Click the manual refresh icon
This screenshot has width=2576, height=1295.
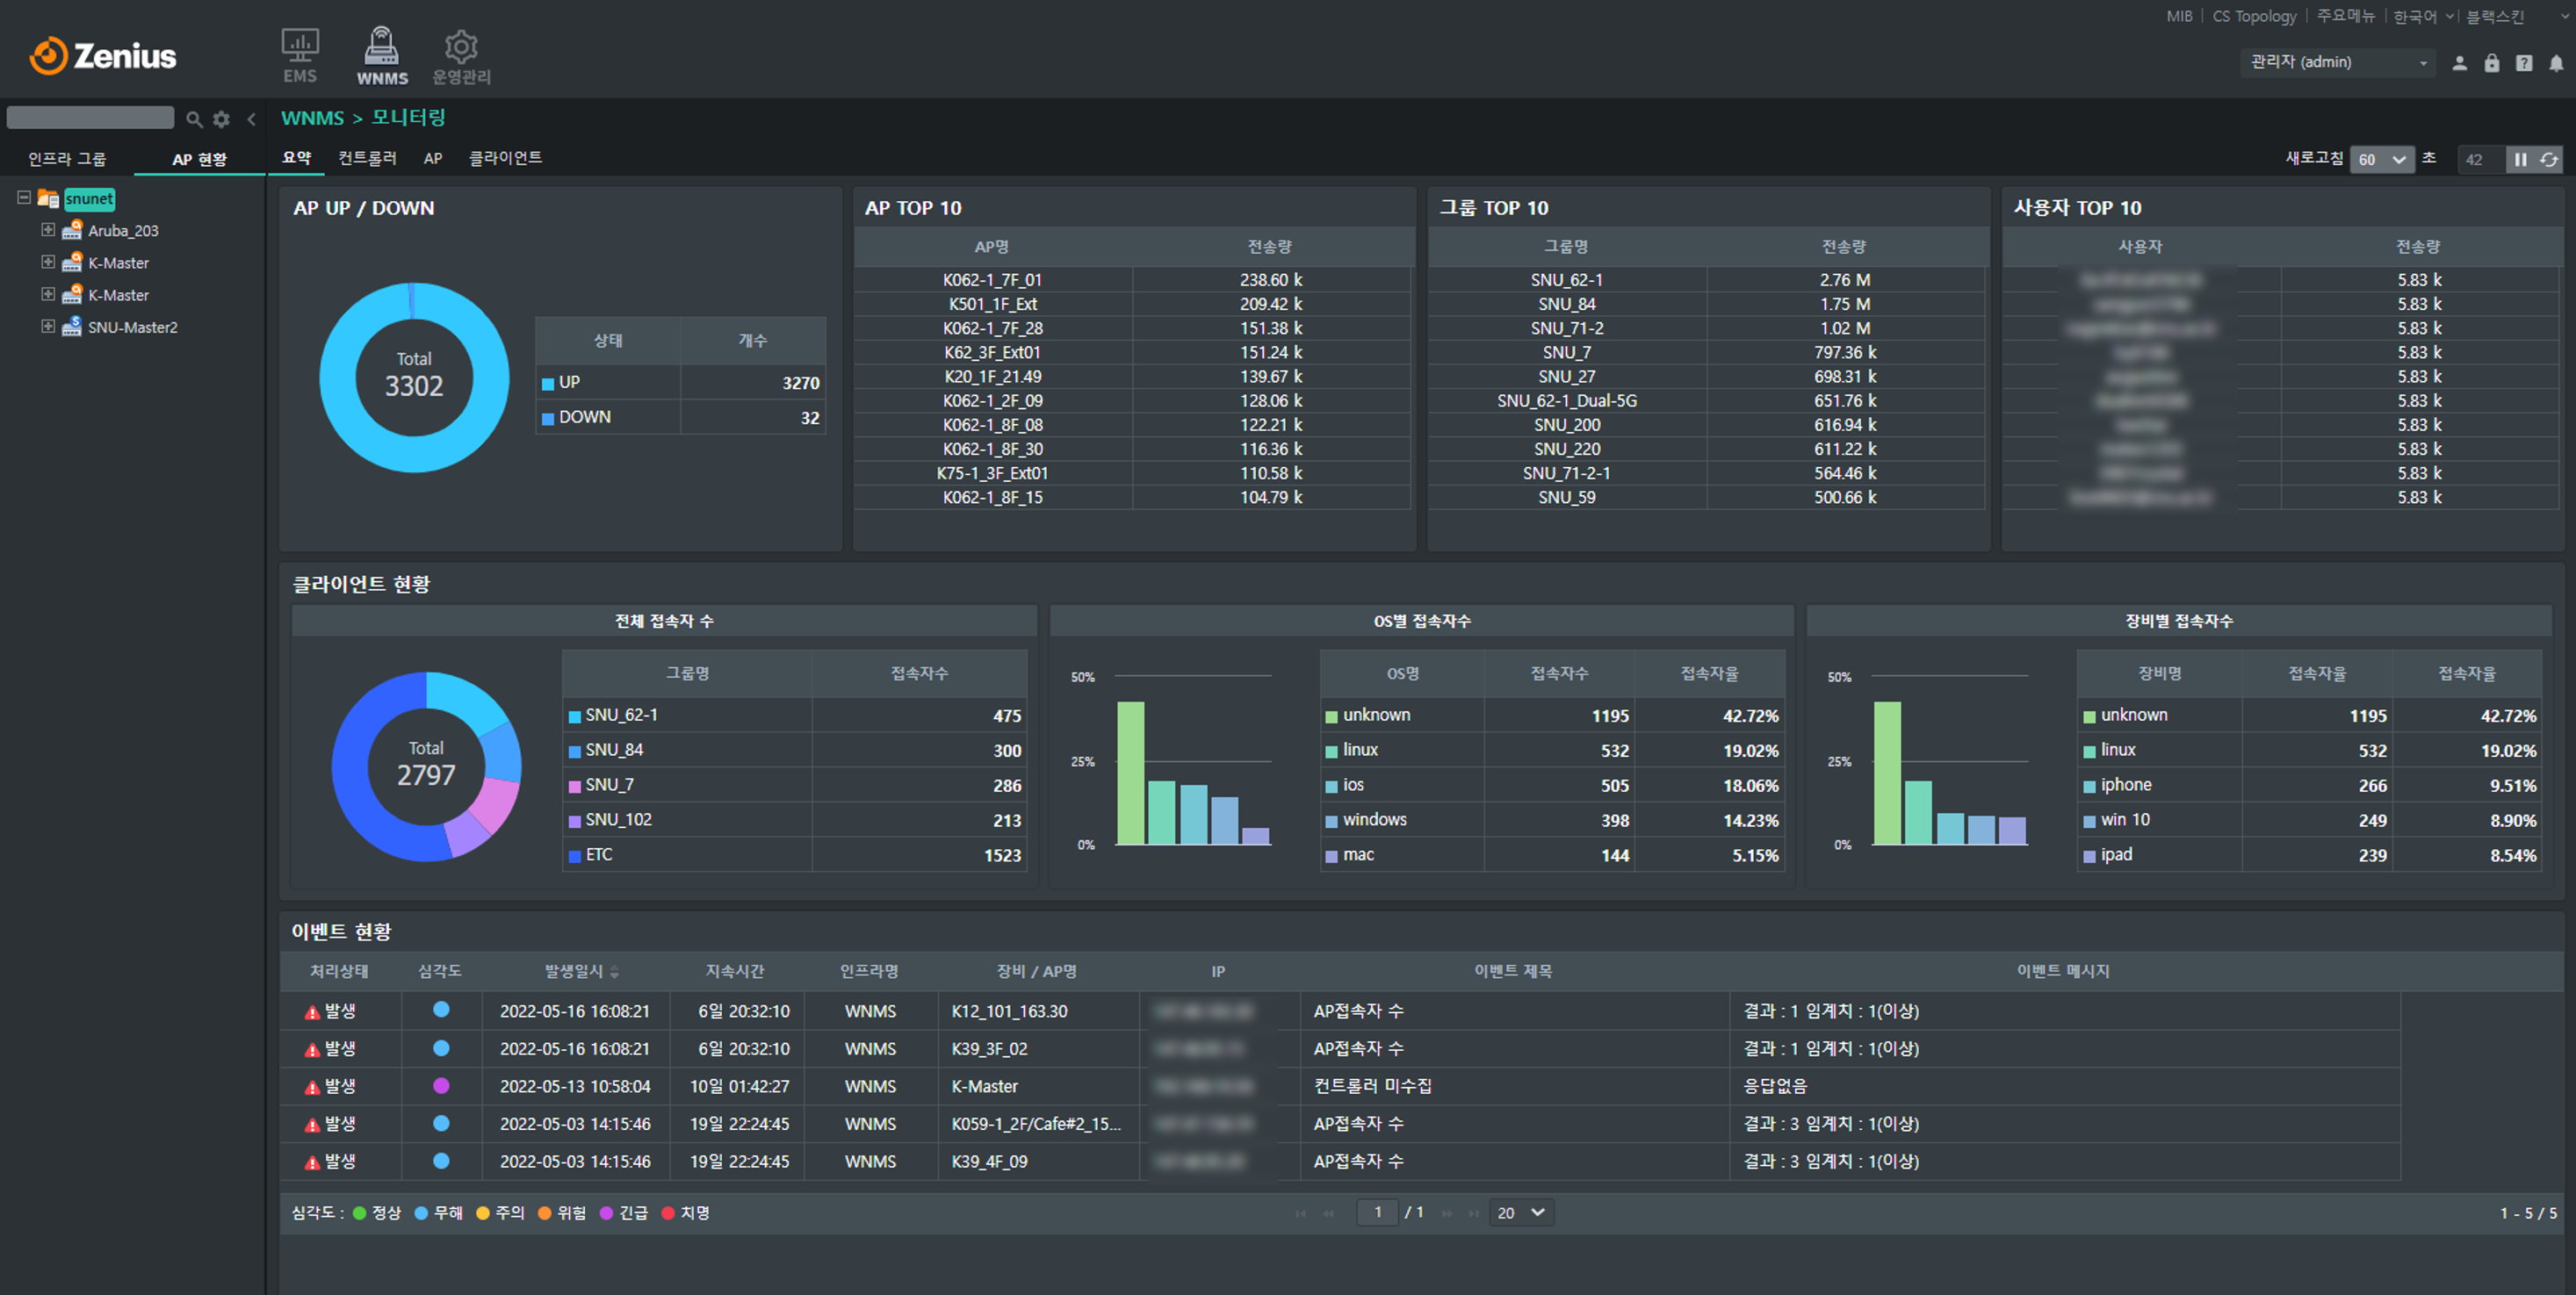tap(2549, 159)
